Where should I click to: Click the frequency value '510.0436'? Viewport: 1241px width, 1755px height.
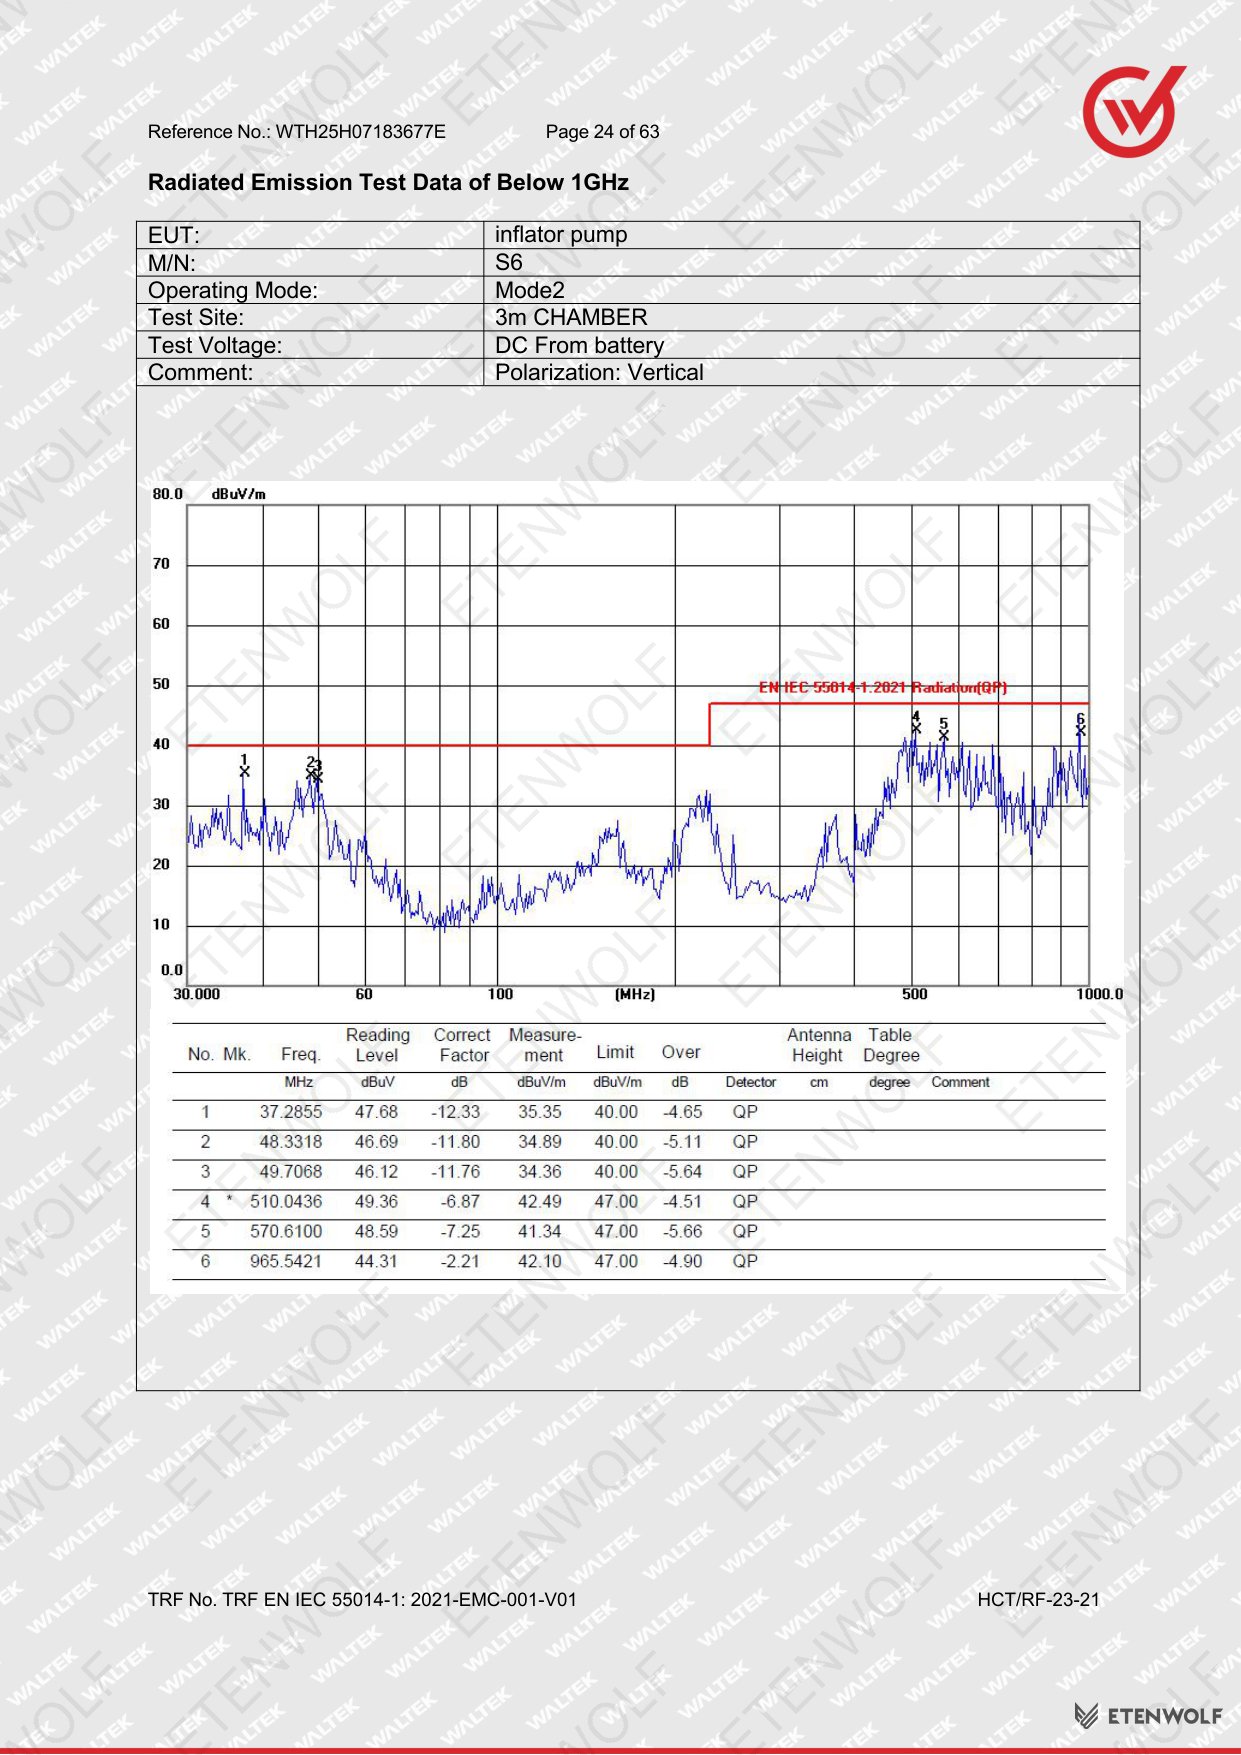286,1202
